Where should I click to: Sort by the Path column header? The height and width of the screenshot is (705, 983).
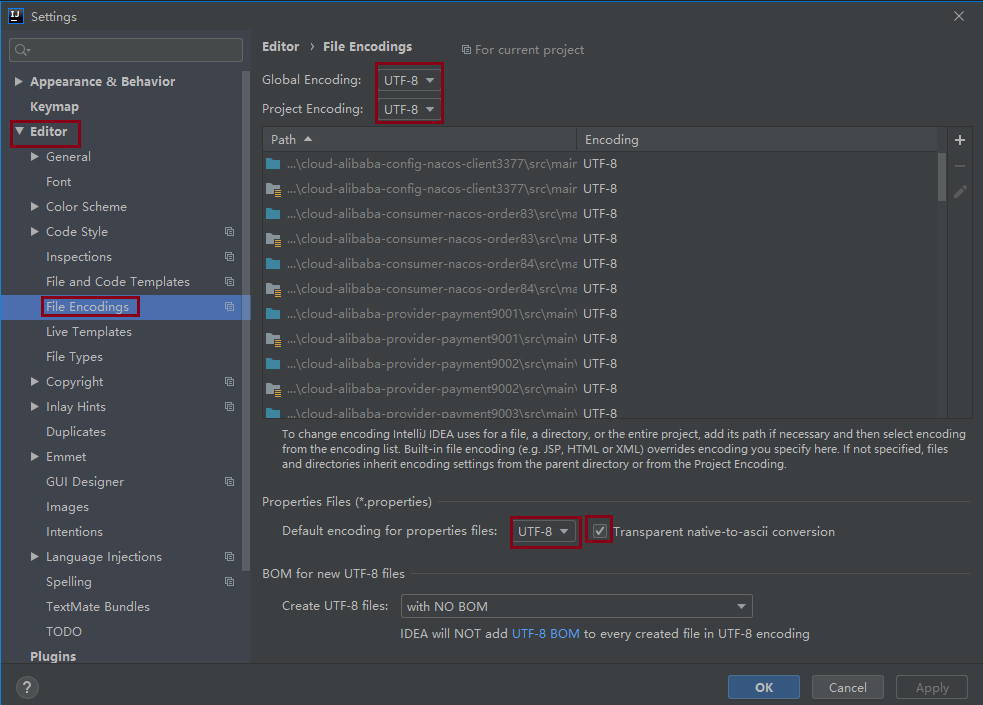tap(419, 140)
